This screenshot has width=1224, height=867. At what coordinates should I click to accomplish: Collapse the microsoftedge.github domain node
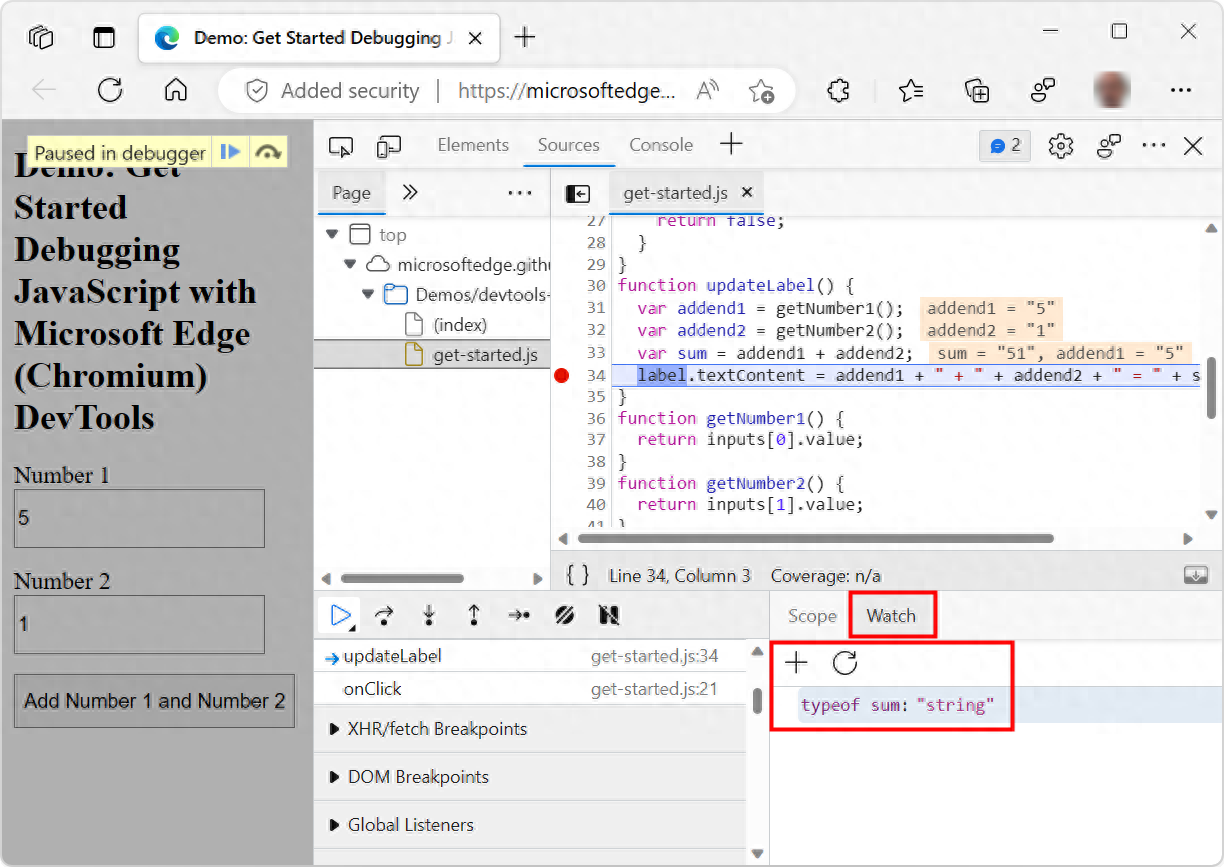click(x=349, y=265)
